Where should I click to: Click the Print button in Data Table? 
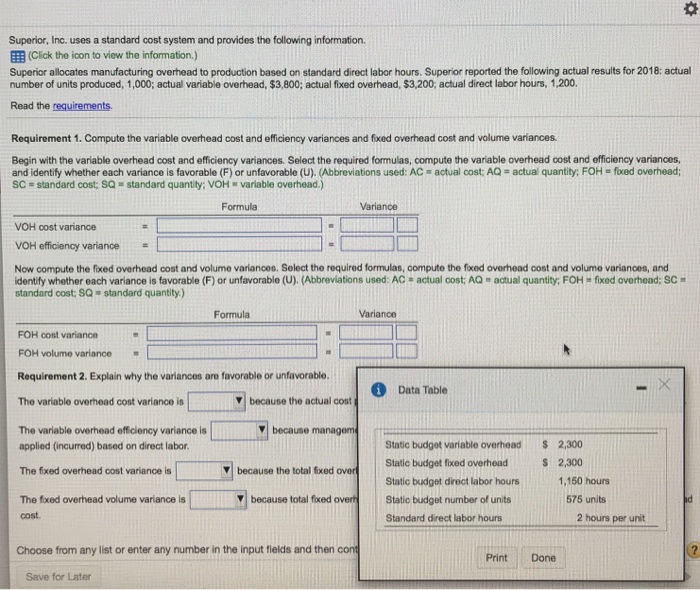point(496,558)
